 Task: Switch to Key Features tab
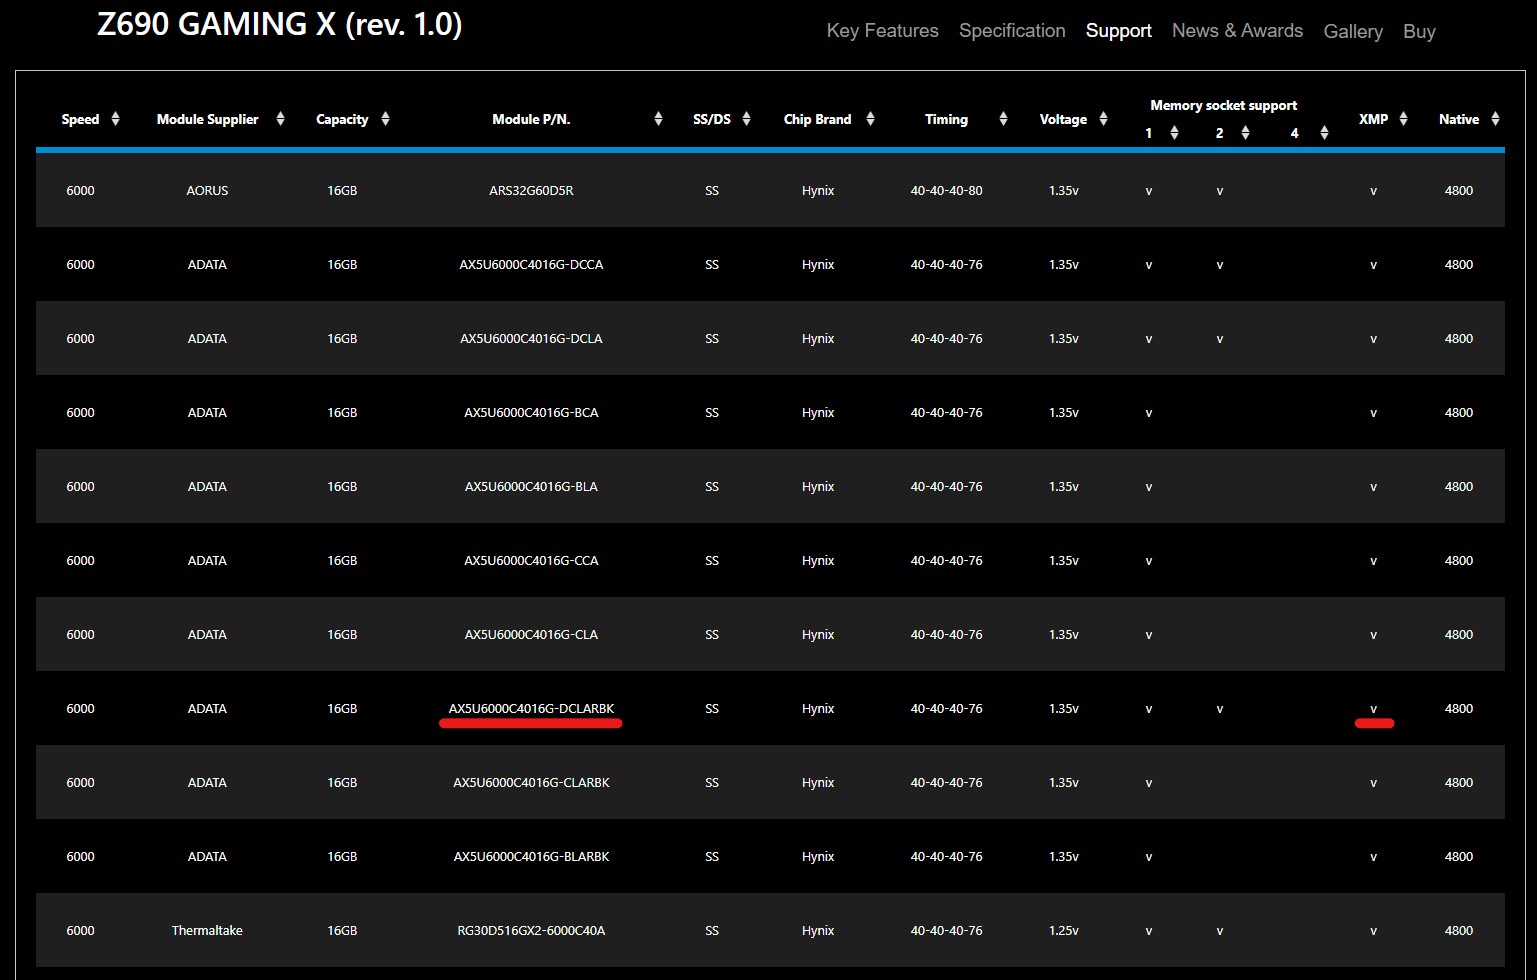point(882,31)
